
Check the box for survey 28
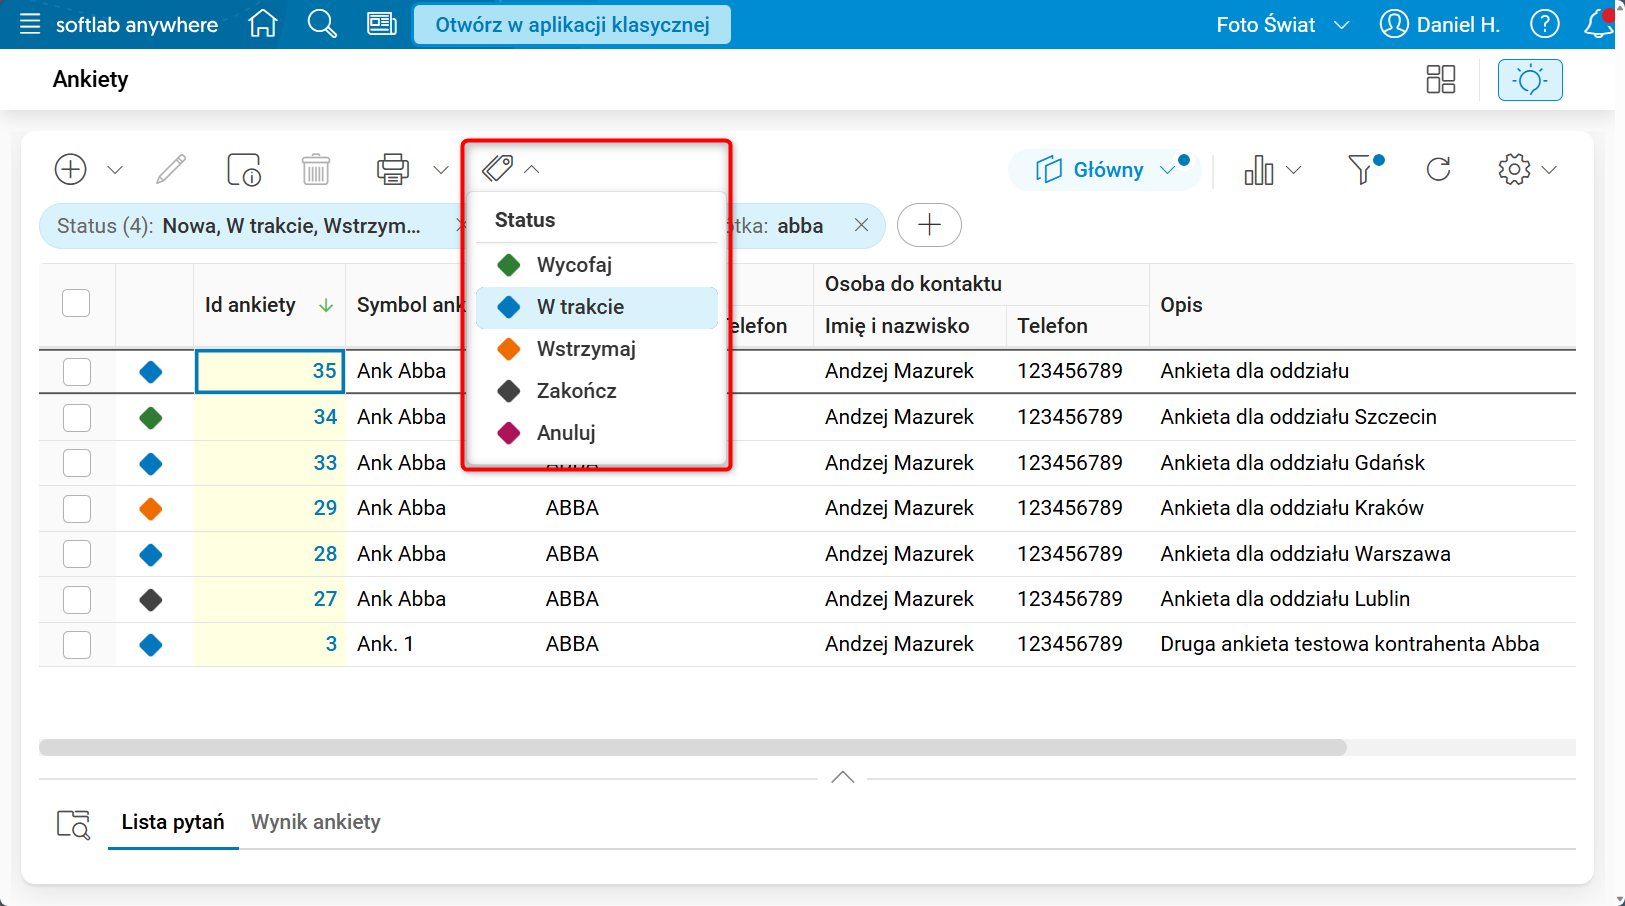[x=77, y=554]
